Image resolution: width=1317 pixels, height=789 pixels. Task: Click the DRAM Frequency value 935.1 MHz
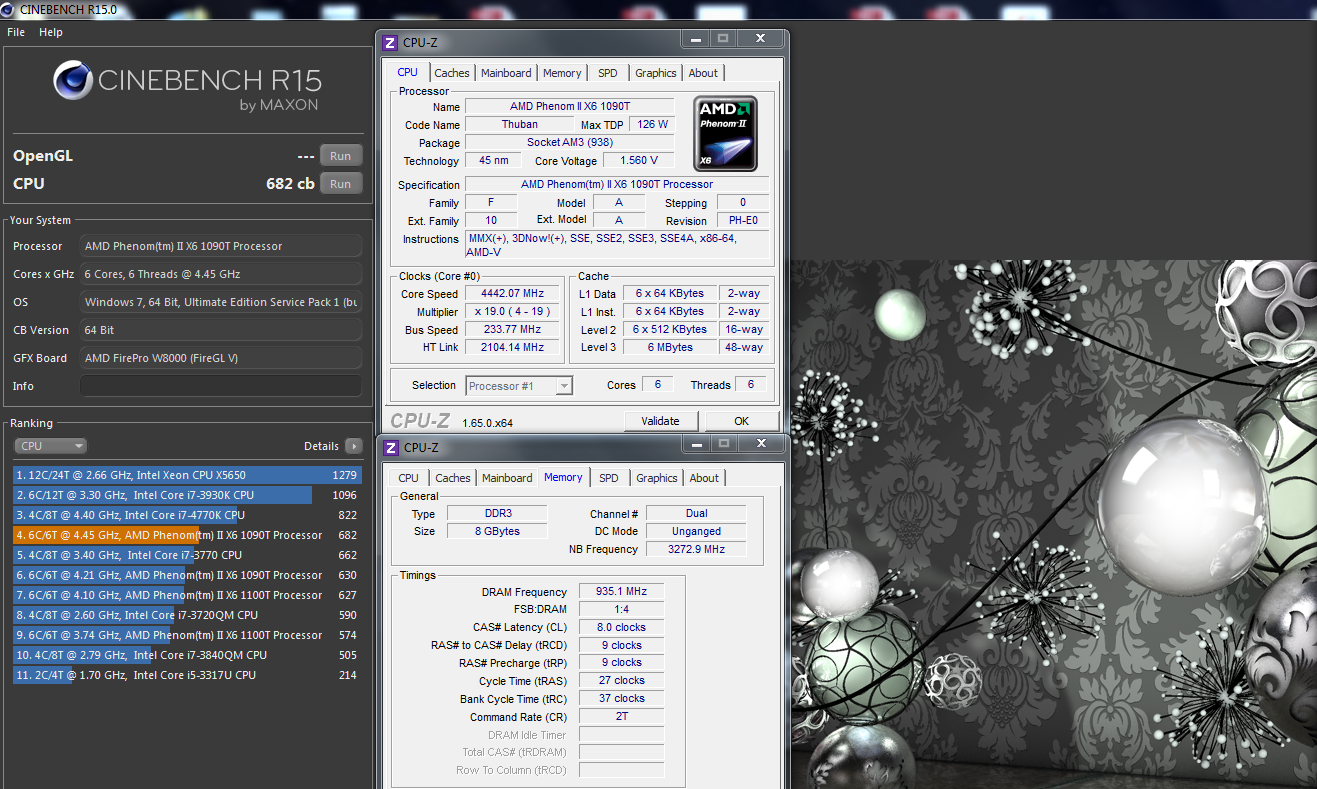(621, 591)
